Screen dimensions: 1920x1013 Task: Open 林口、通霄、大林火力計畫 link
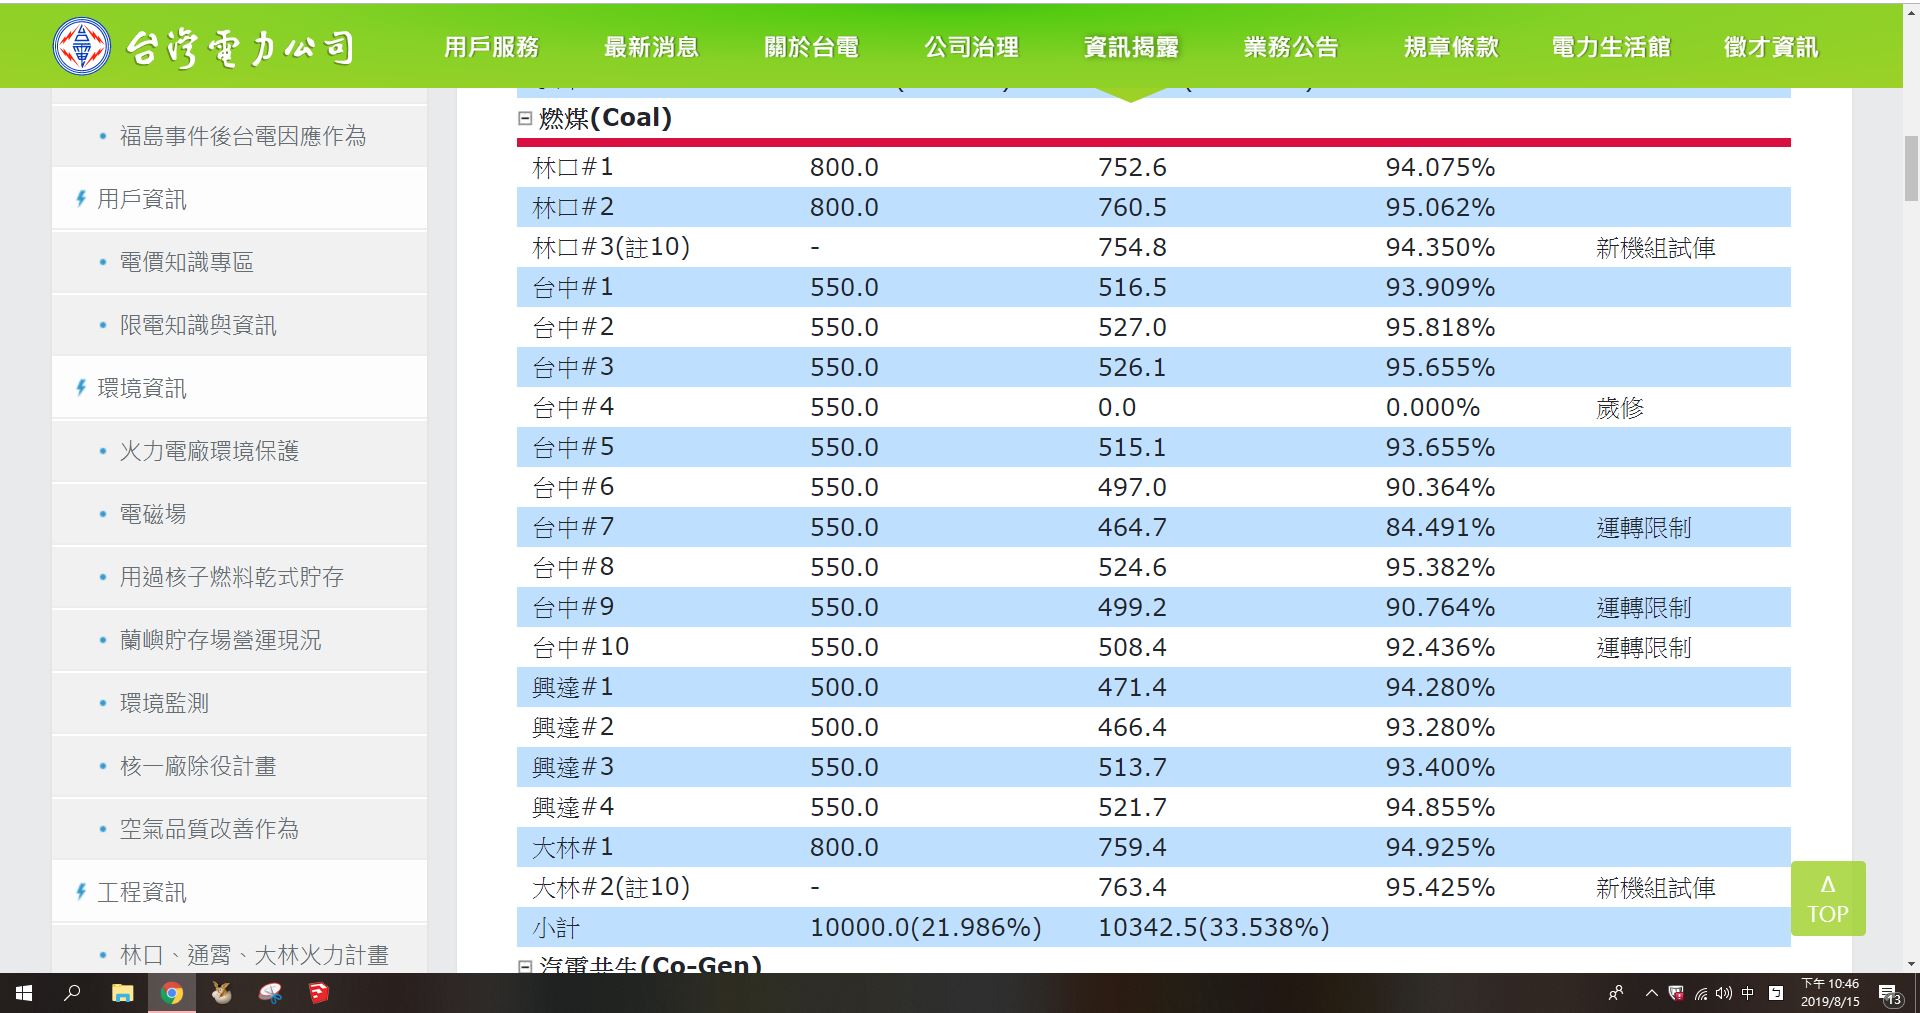[x=254, y=955]
